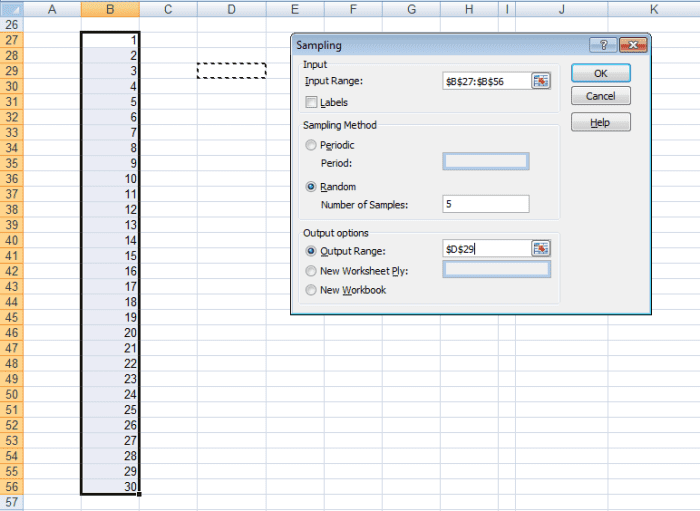700x511 pixels.
Task: Select column D header
Action: pyautogui.click(x=232, y=9)
